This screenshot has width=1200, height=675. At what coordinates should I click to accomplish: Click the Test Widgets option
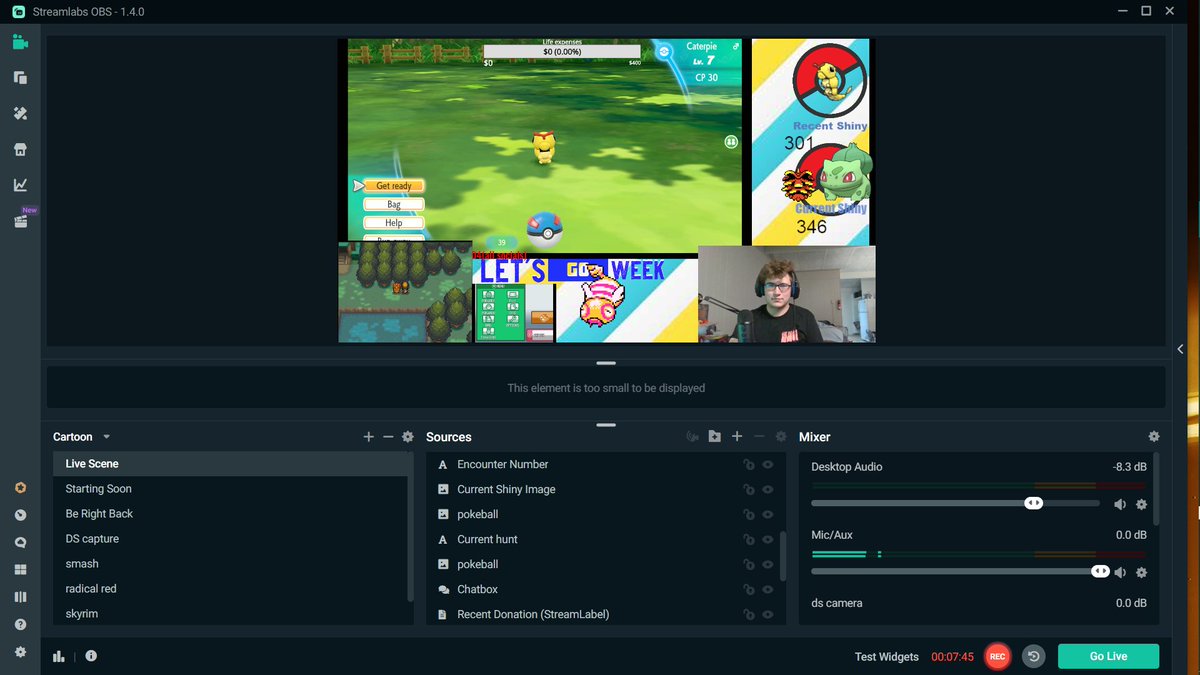tap(886, 657)
